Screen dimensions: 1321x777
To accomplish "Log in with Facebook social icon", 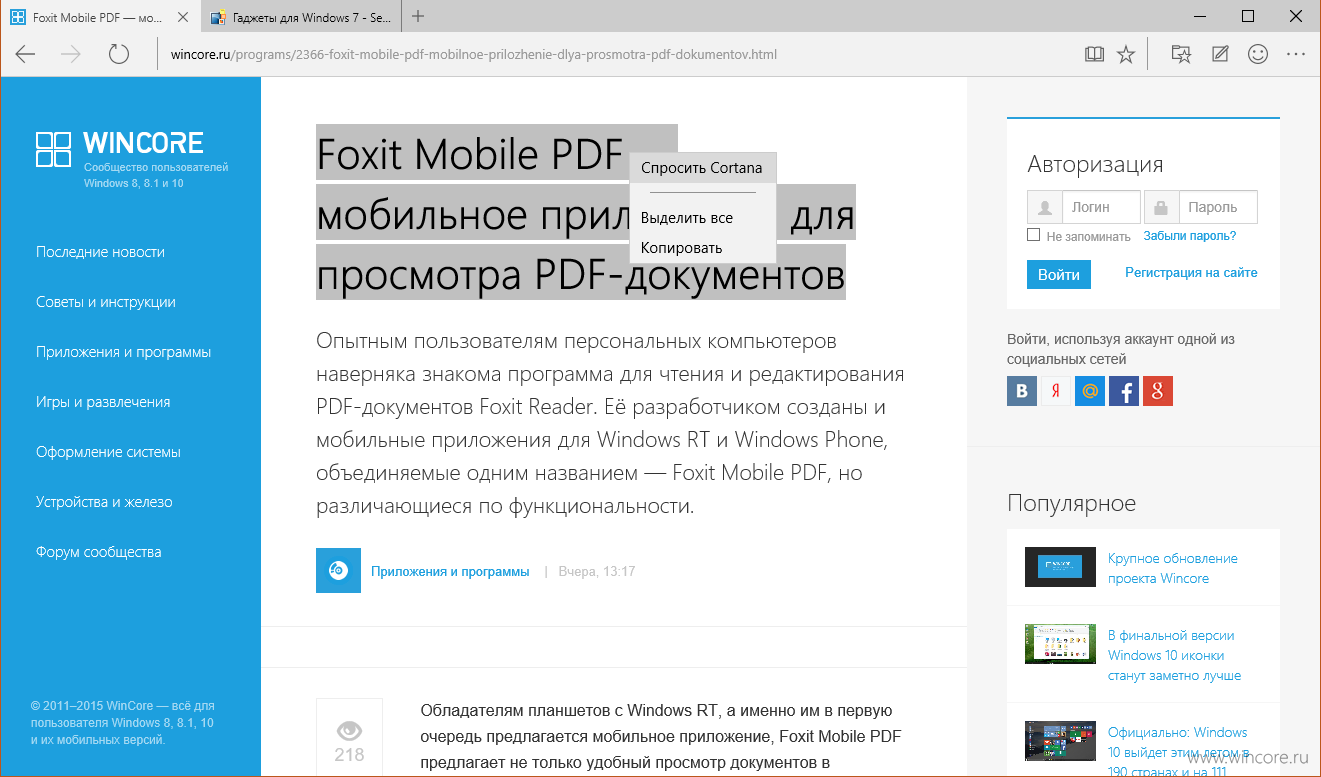I will coord(1124,391).
